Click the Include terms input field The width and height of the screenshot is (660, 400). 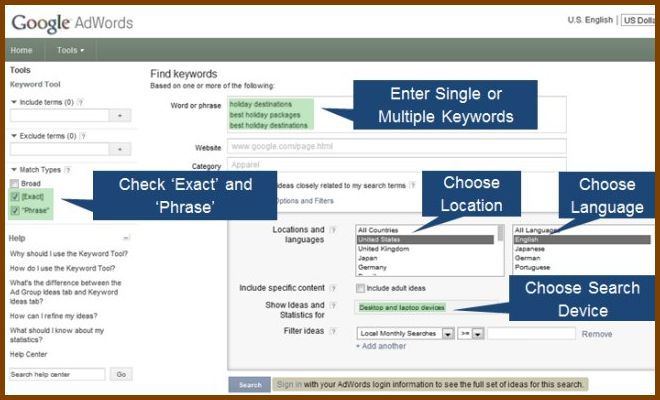[x=59, y=115]
